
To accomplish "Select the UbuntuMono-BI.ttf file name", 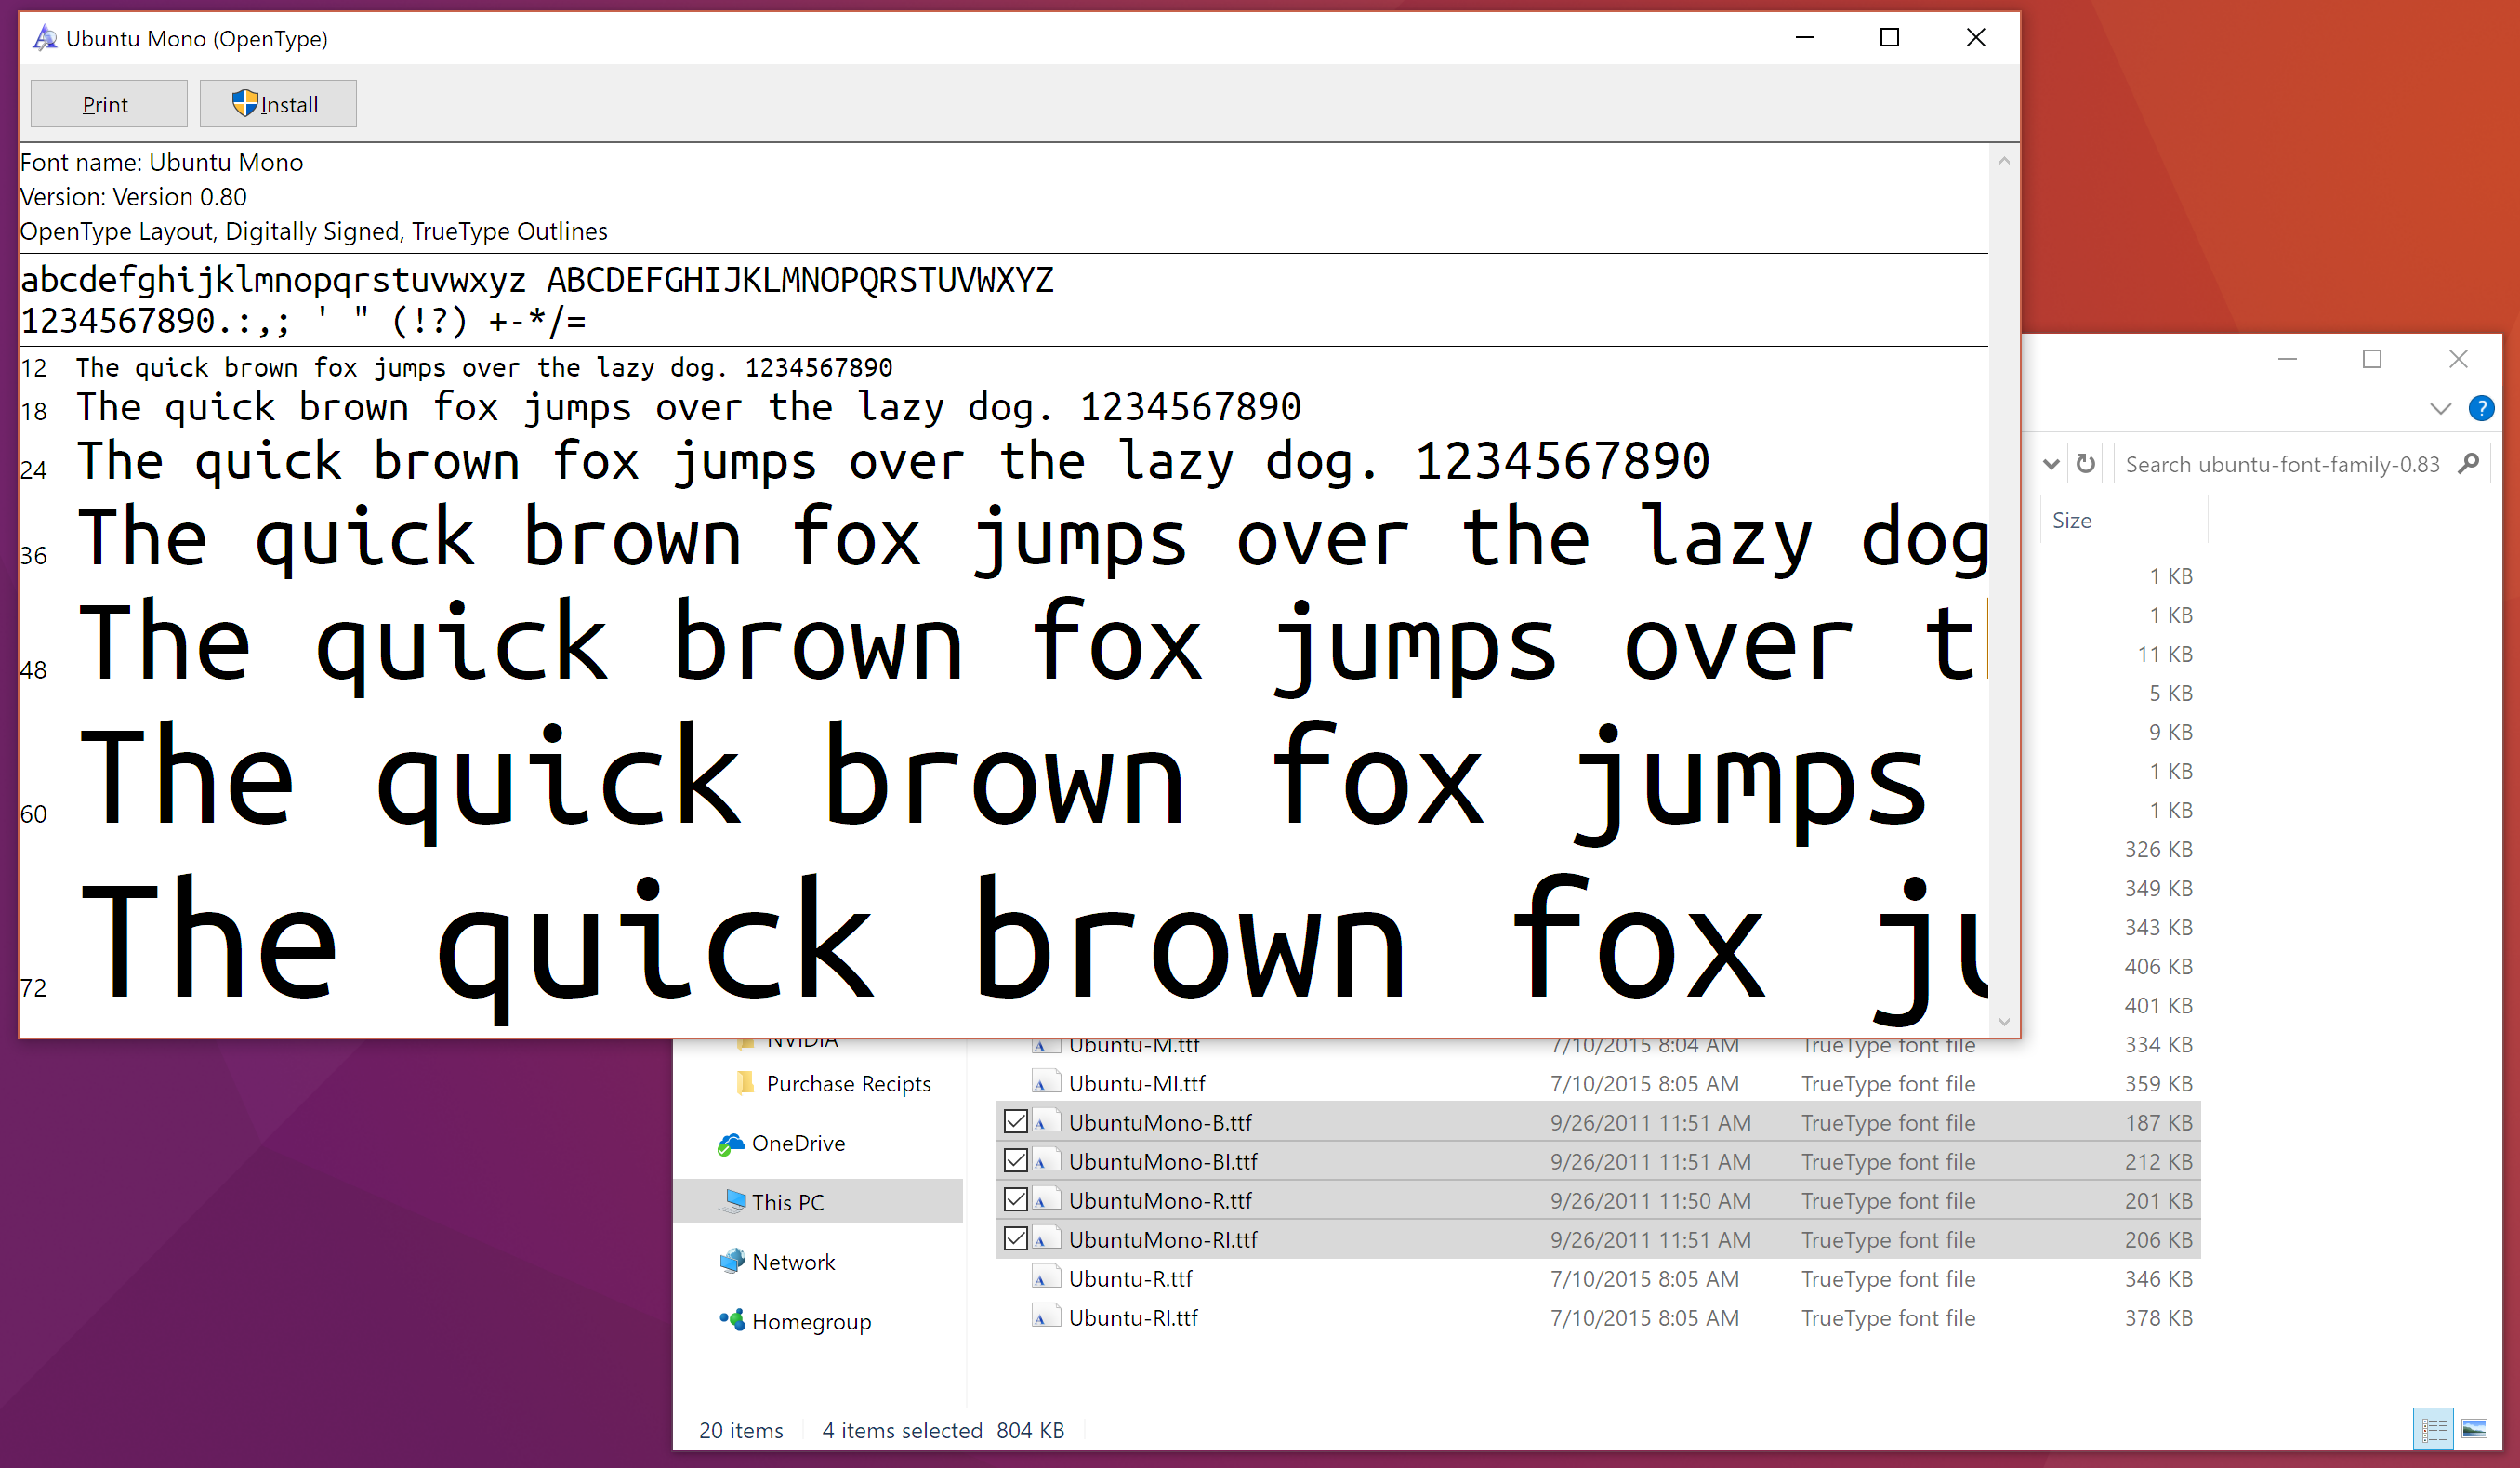I will pos(1163,1161).
